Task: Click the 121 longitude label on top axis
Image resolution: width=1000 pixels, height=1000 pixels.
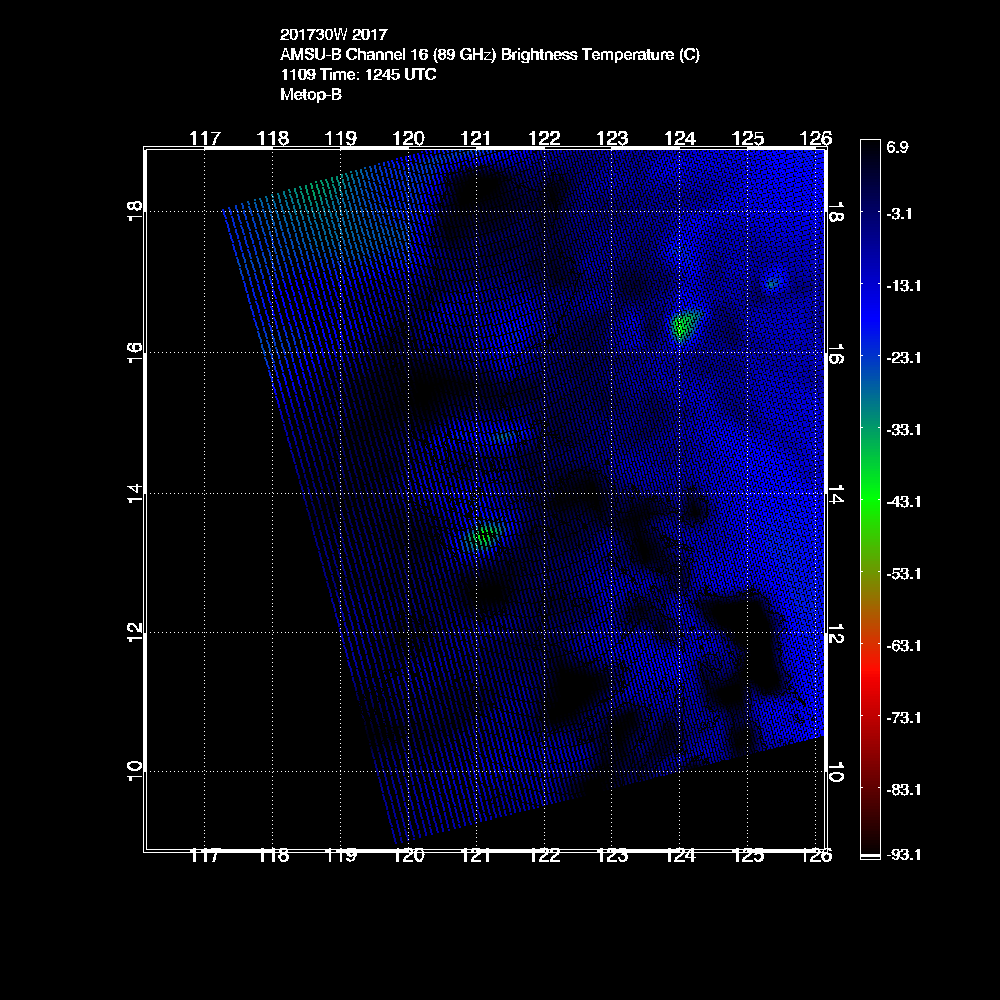Action: [x=476, y=138]
